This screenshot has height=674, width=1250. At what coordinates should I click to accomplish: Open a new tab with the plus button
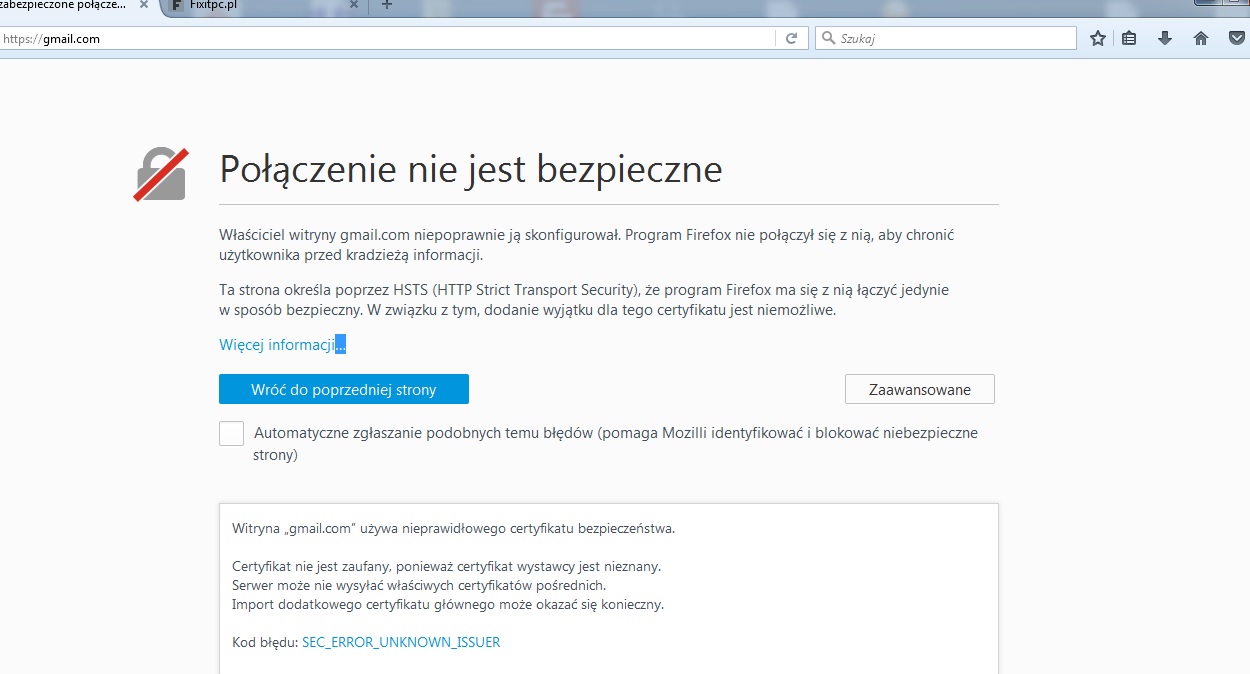pos(387,5)
